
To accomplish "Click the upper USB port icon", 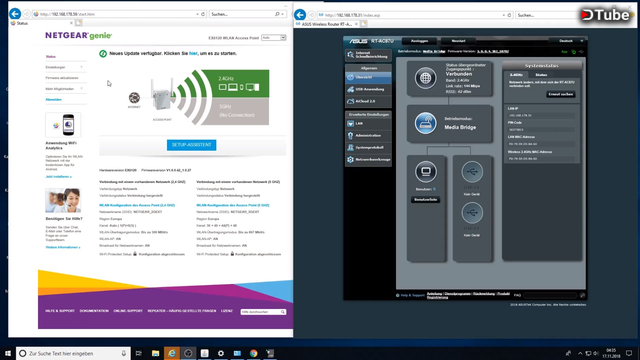I will coord(472,172).
